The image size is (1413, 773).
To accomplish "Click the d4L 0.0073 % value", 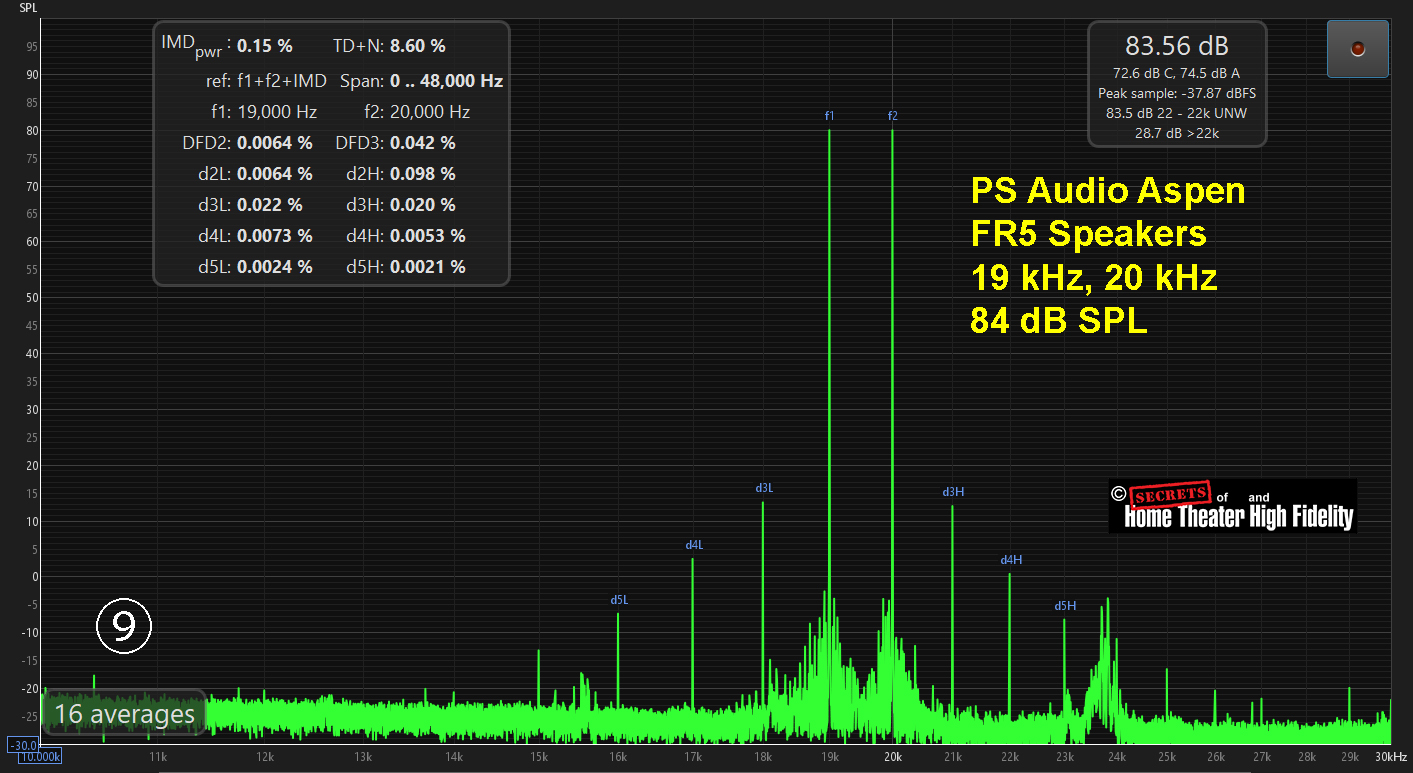I will point(275,236).
